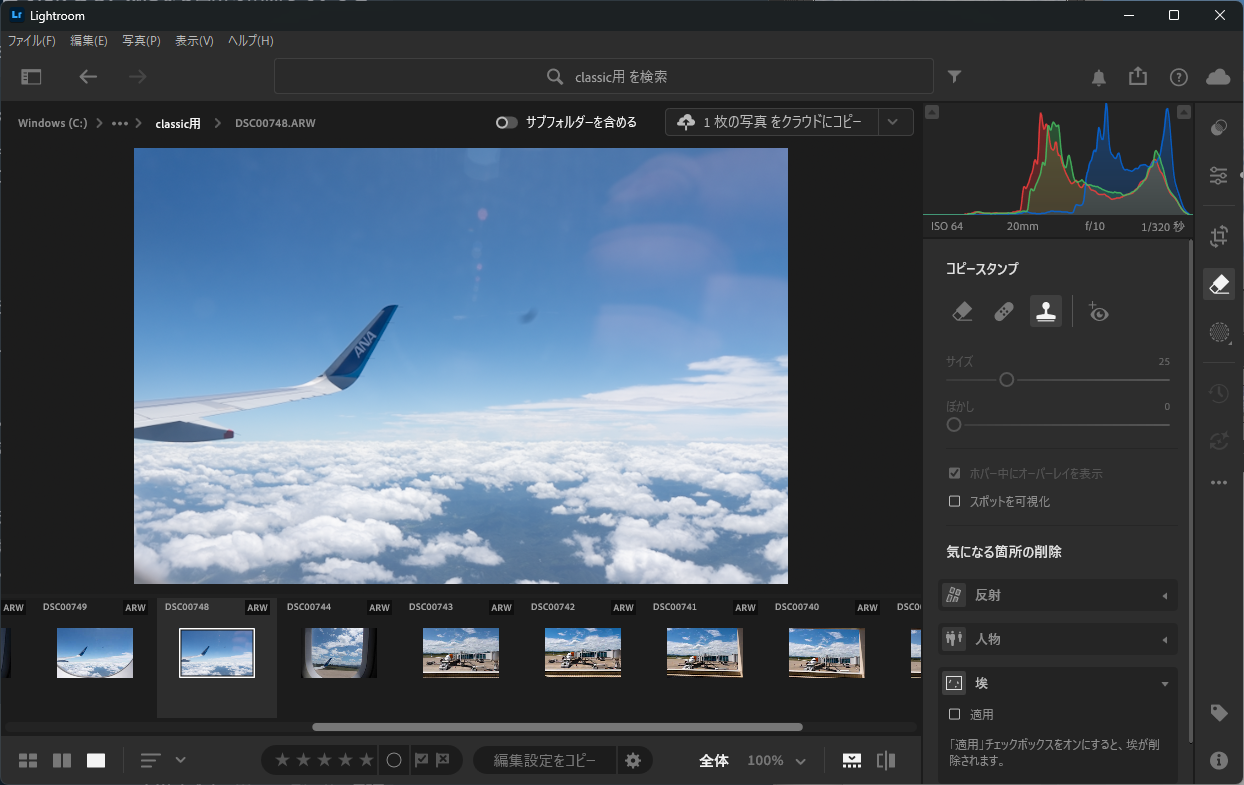
Task: Select thumbnail DSC00743
Action: tap(461, 653)
